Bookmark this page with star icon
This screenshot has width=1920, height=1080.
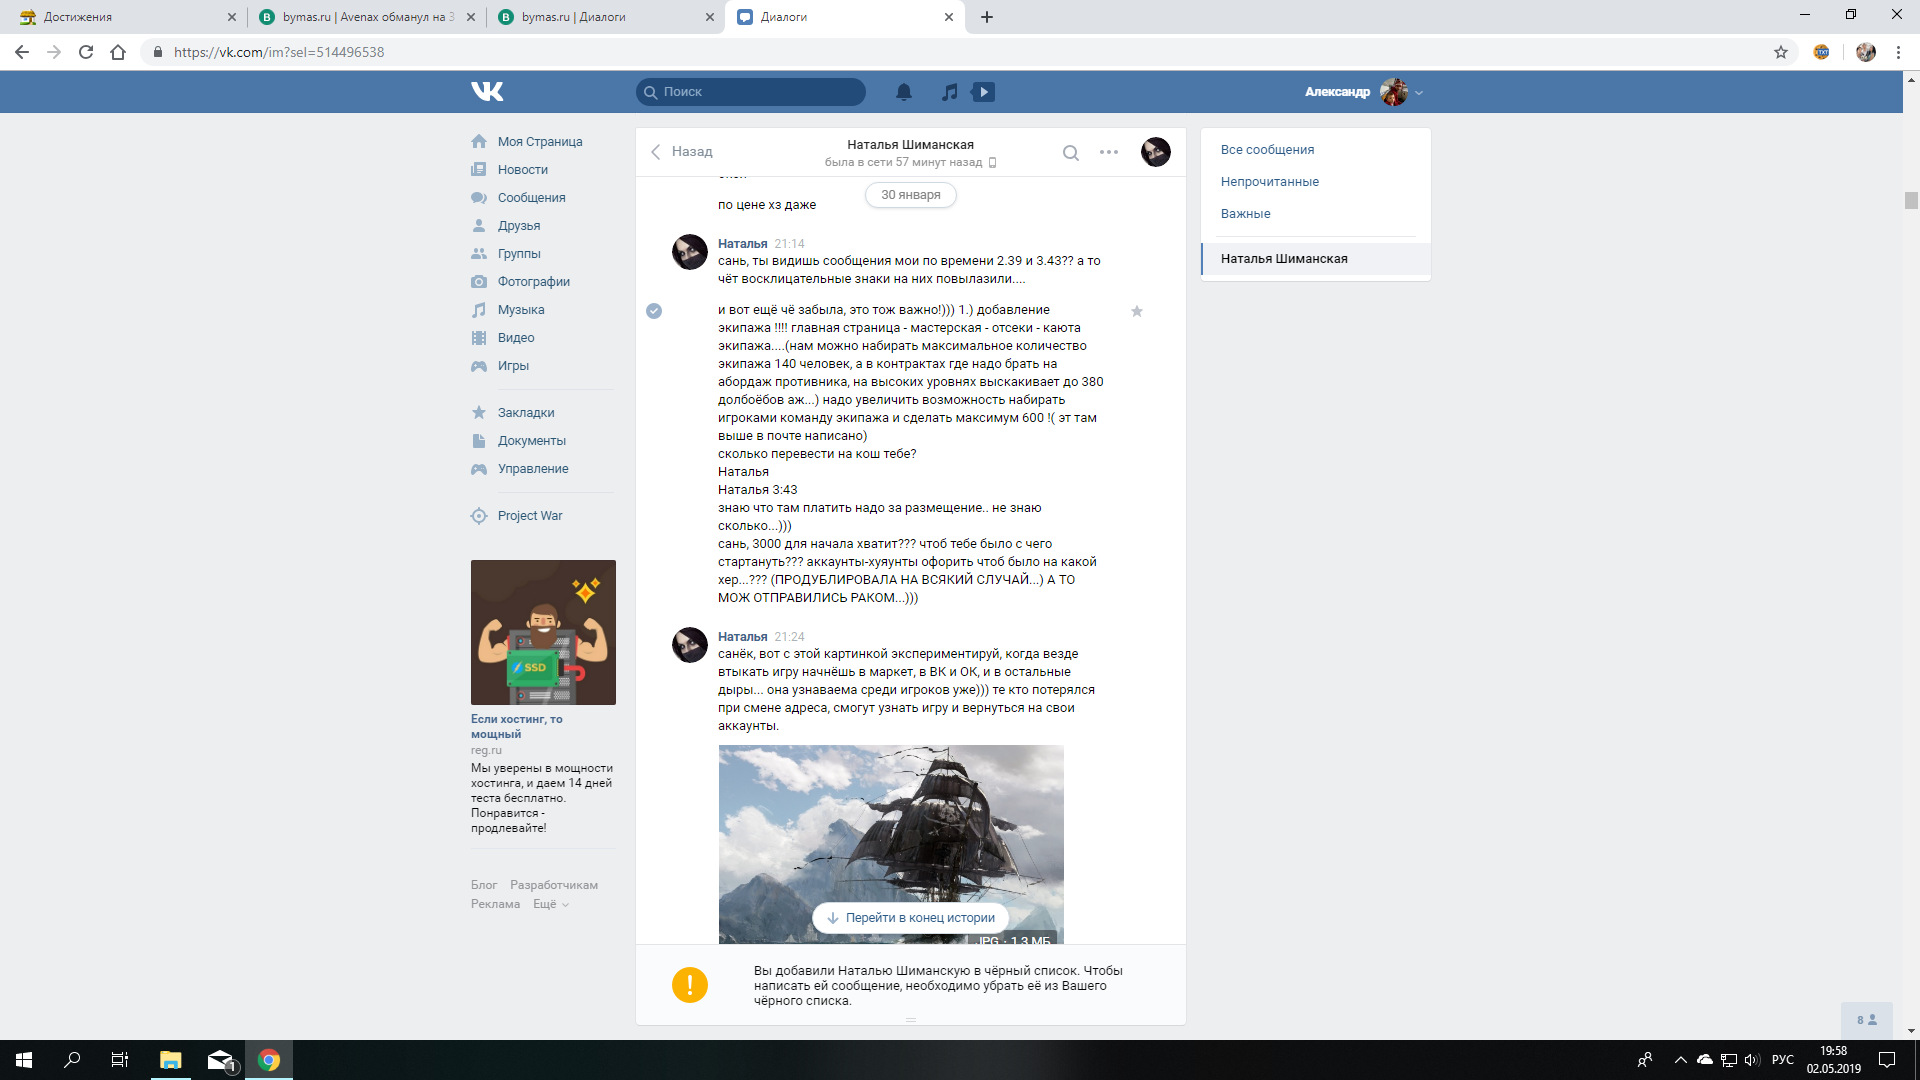click(1780, 52)
